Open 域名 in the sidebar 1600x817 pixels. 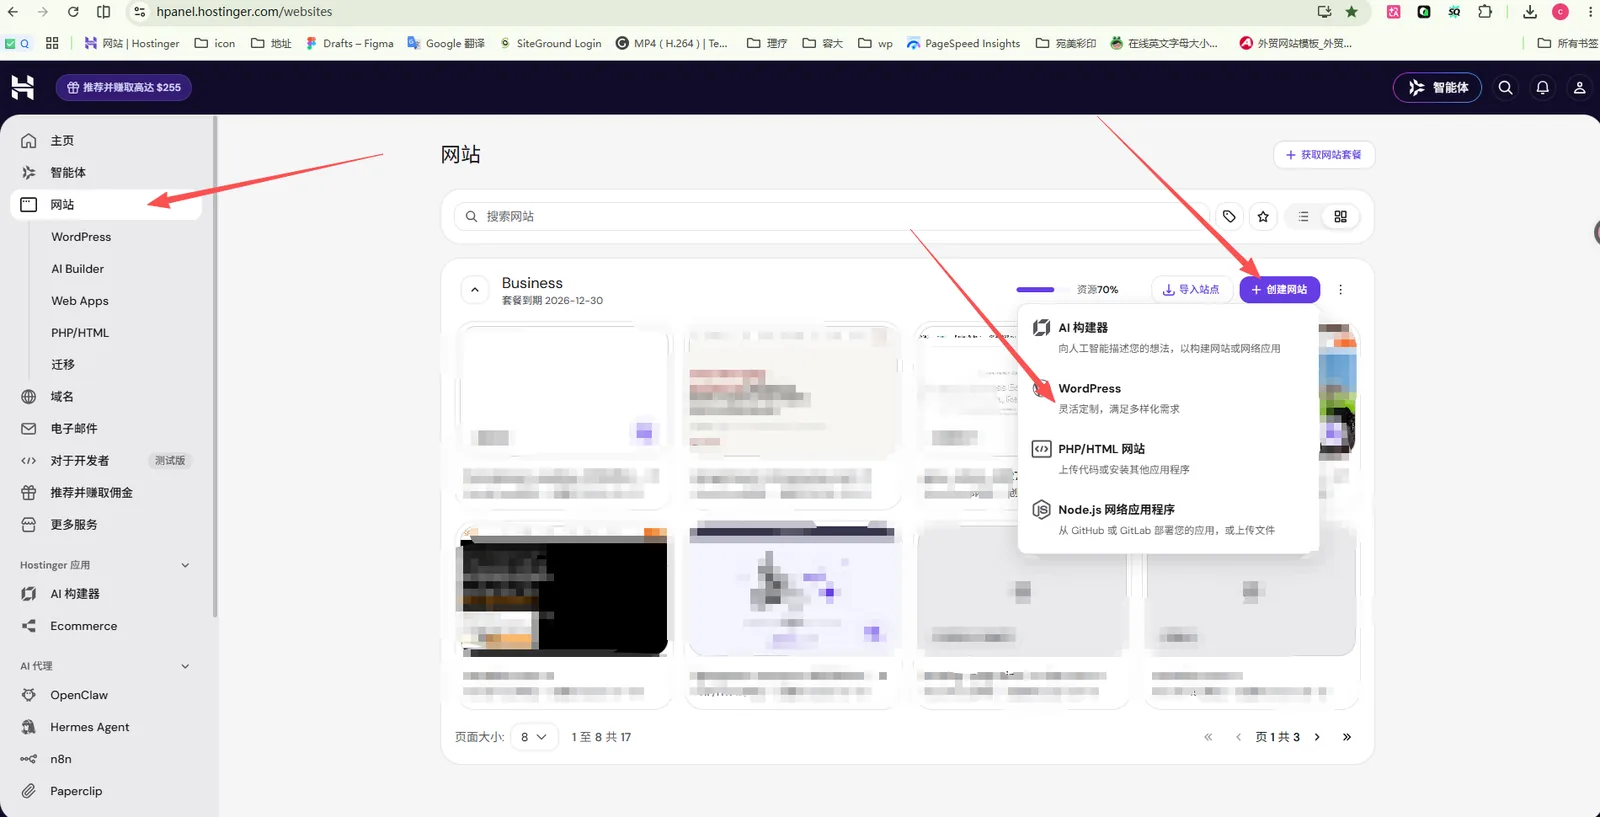point(106,397)
